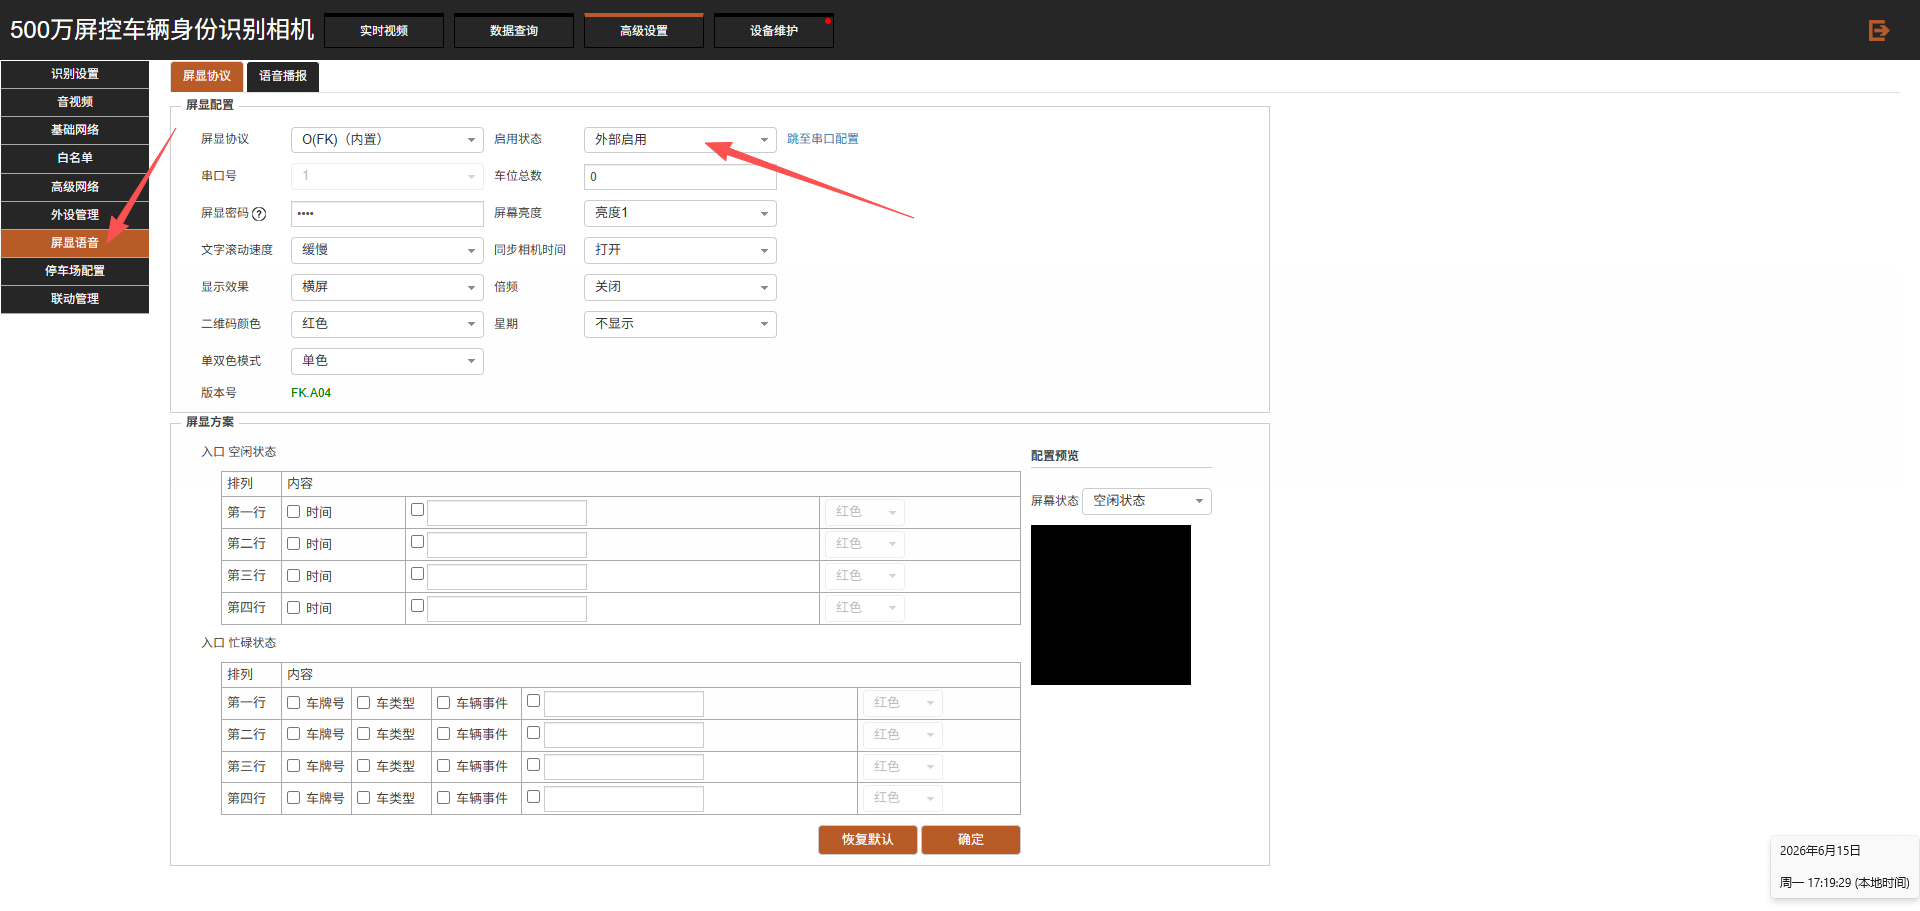Open 白名单 sidebar item

point(75,158)
